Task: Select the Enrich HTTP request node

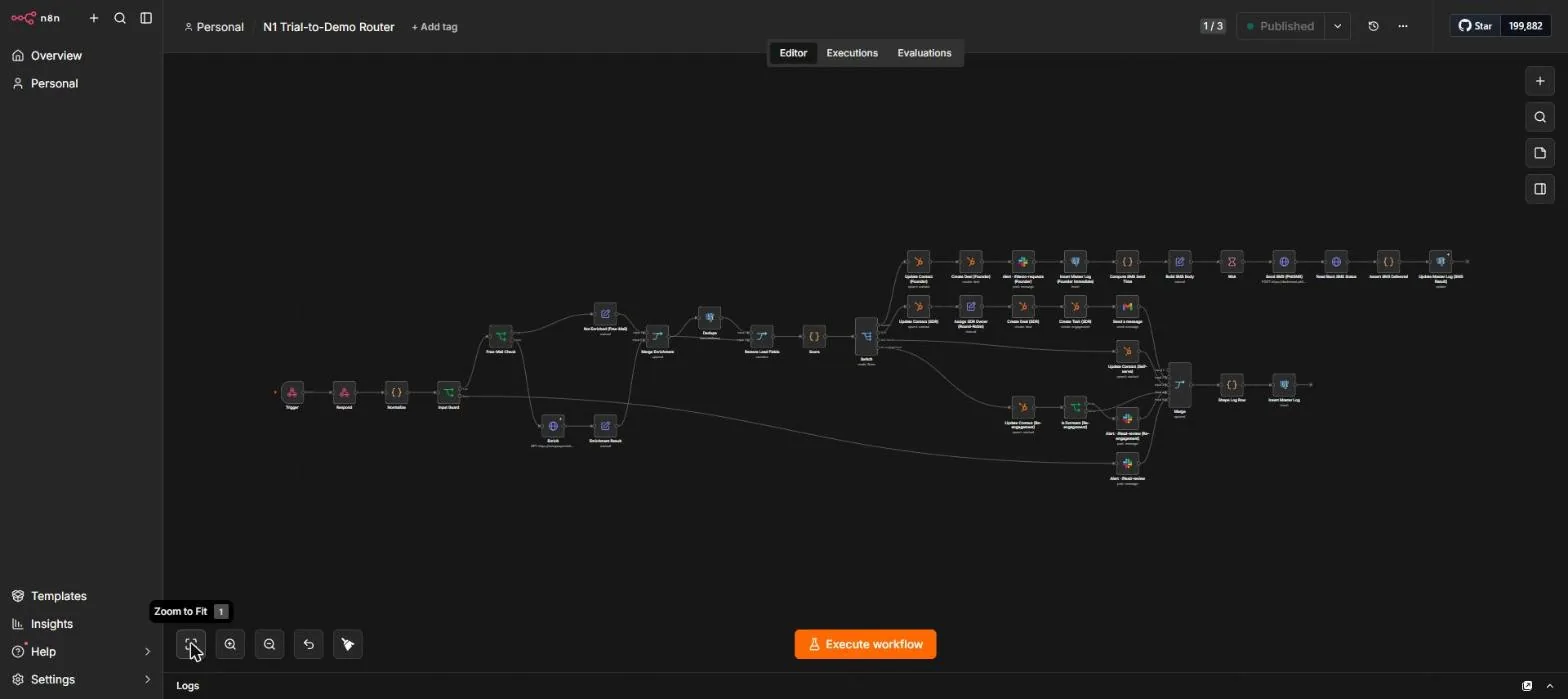Action: pos(553,426)
